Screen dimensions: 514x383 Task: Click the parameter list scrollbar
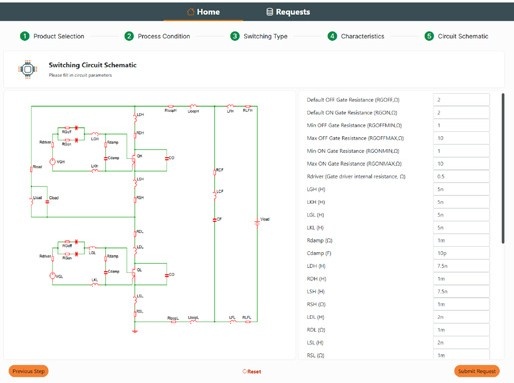[503, 168]
